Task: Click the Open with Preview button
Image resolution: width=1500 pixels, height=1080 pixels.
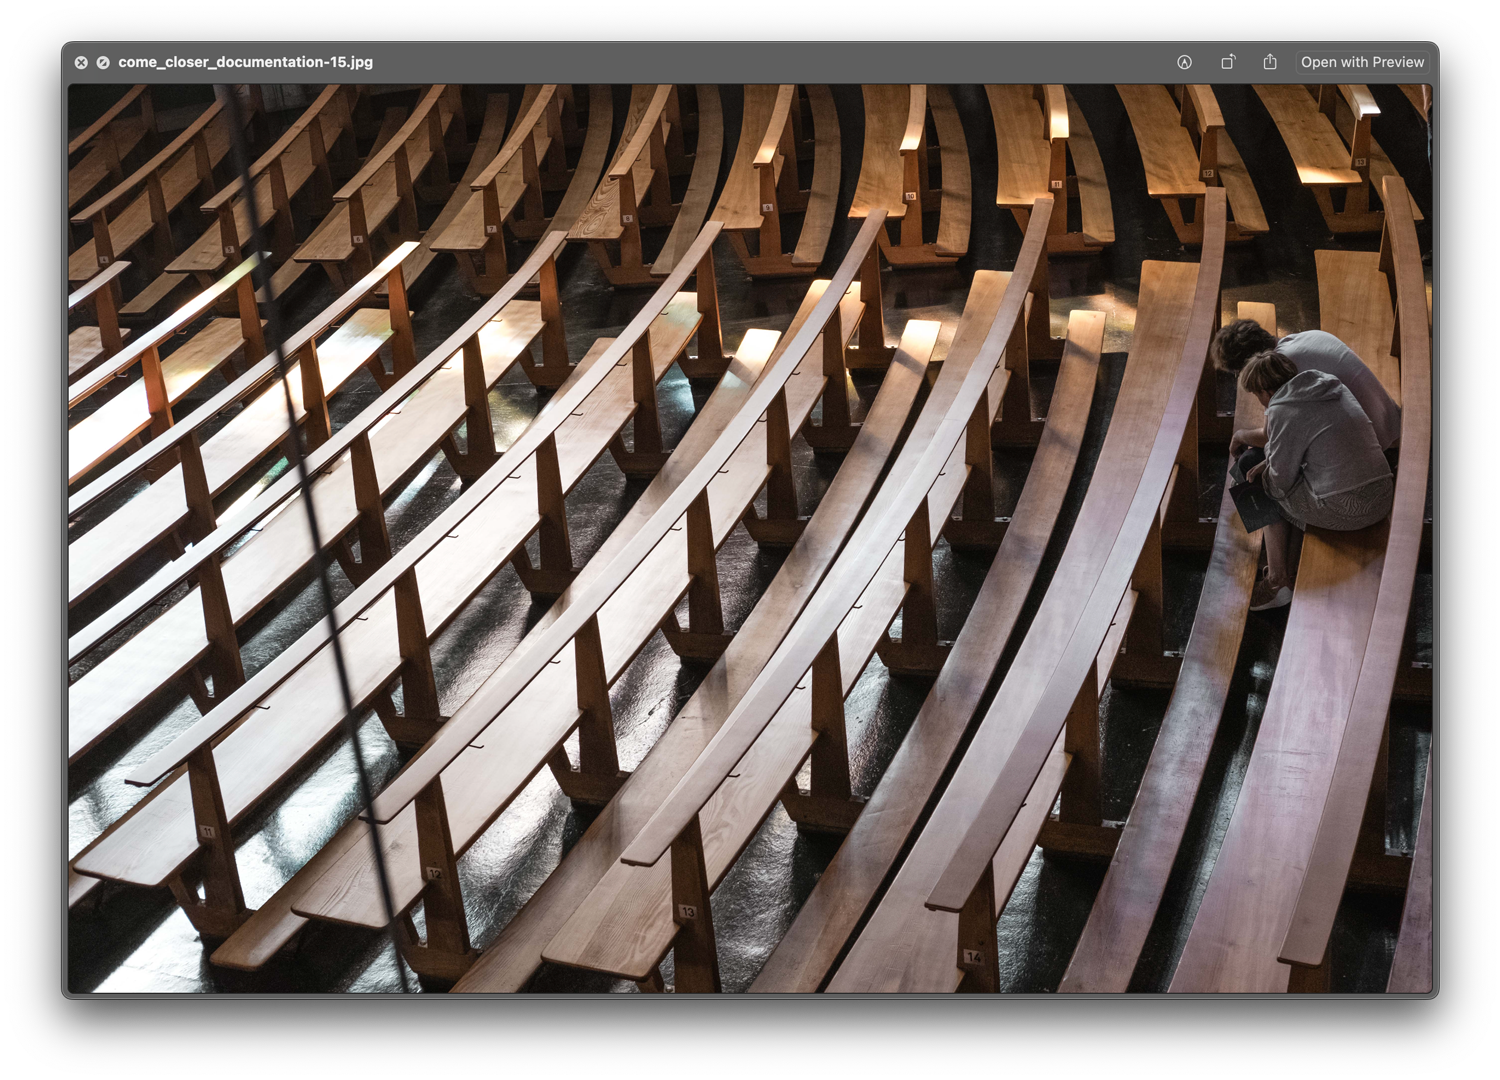Action: pyautogui.click(x=1362, y=62)
